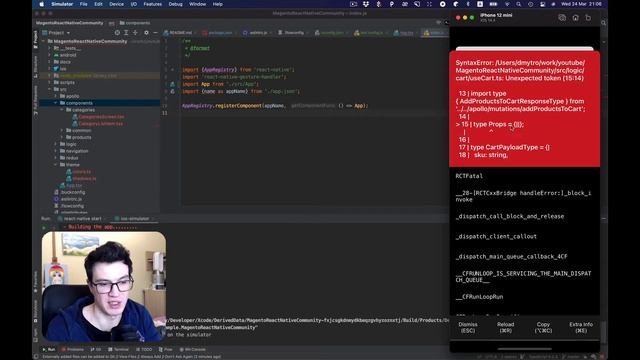Open App.tsx file in the project tree
The width and height of the screenshot is (640, 360).
click(x=74, y=185)
